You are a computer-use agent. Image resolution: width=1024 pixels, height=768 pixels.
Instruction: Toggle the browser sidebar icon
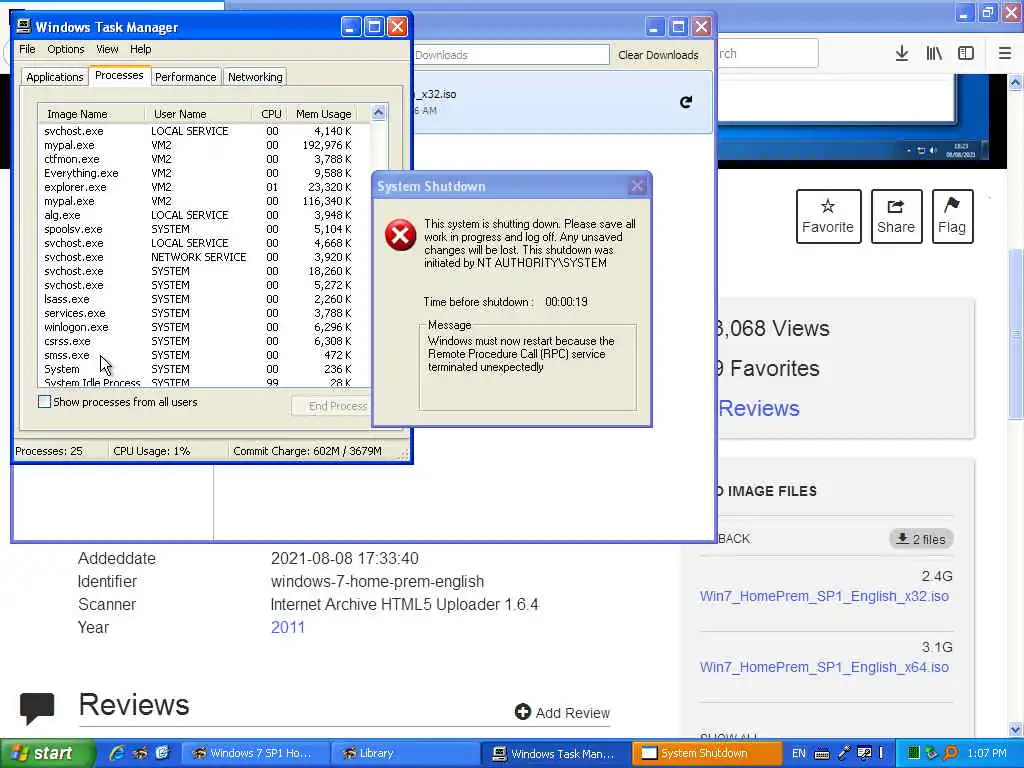[966, 54]
